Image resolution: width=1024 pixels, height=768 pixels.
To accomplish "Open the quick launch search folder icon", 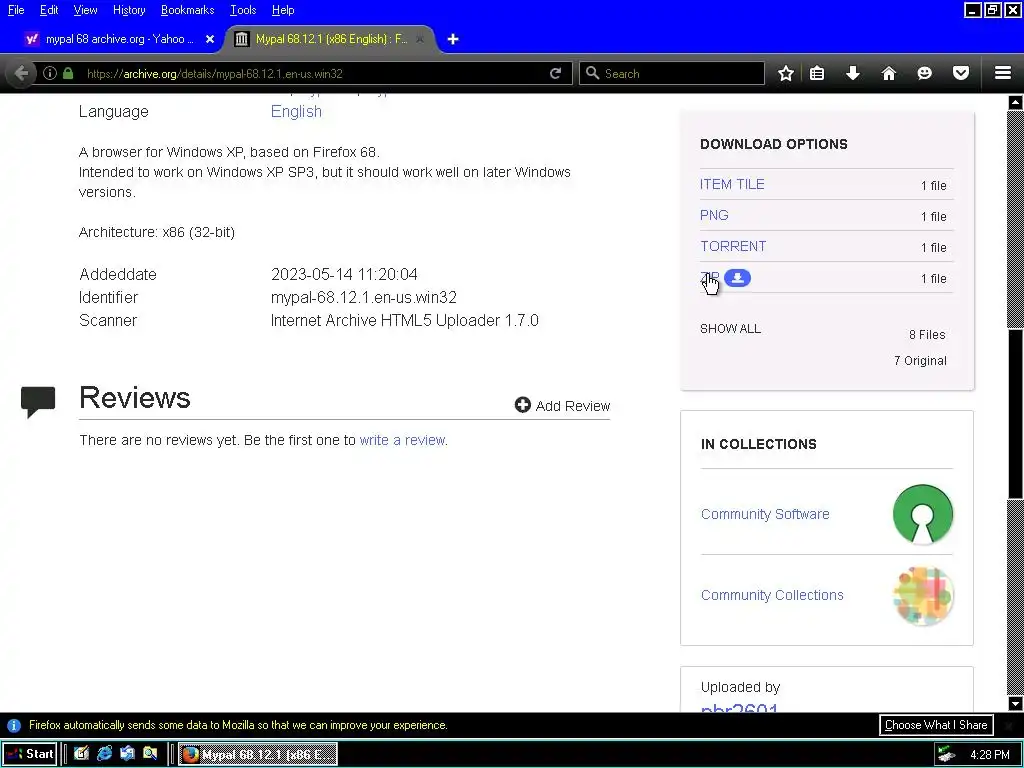I will [150, 754].
